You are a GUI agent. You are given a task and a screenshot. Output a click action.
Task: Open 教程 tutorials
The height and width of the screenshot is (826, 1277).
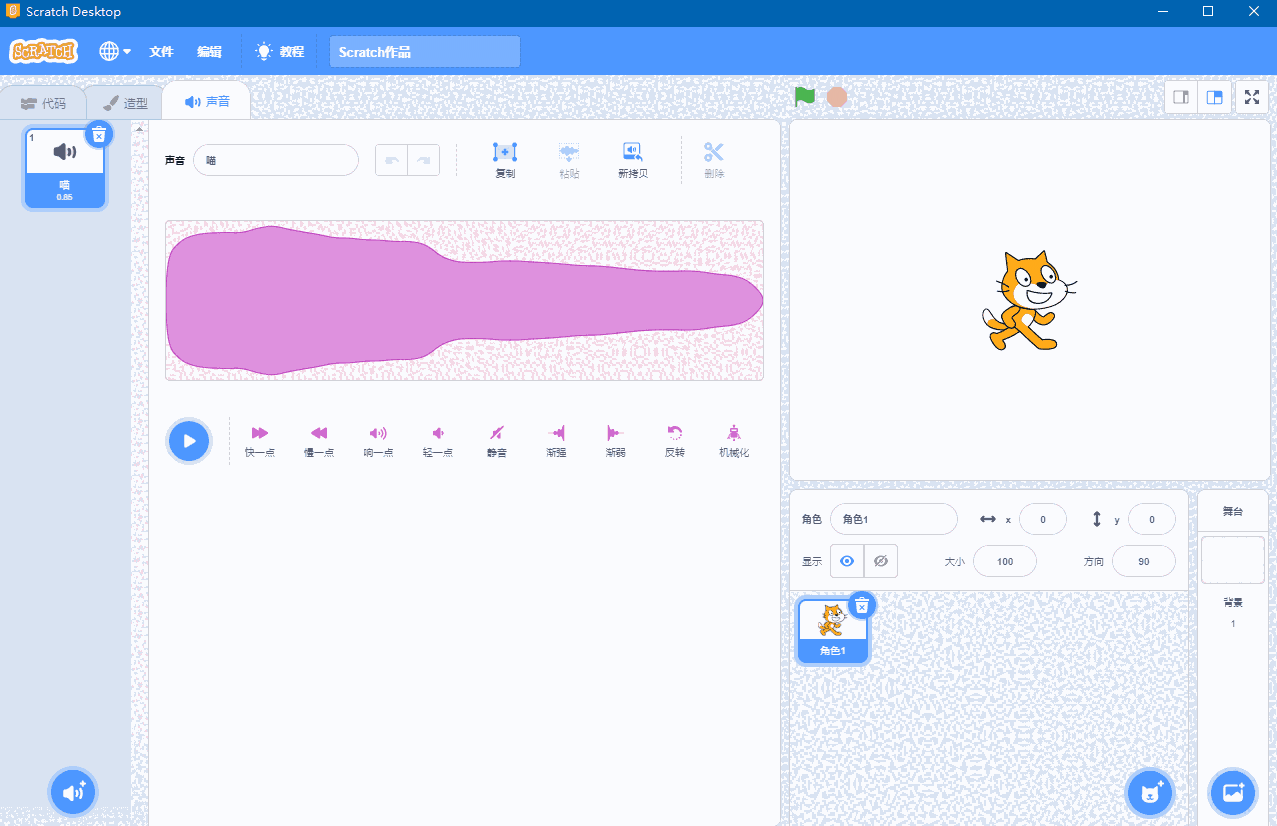tap(280, 51)
